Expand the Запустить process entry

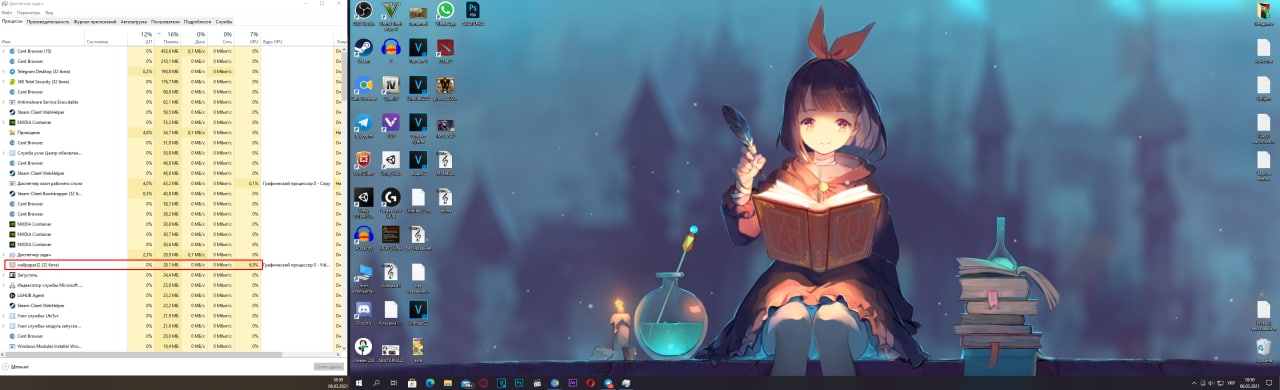[x=4, y=275]
